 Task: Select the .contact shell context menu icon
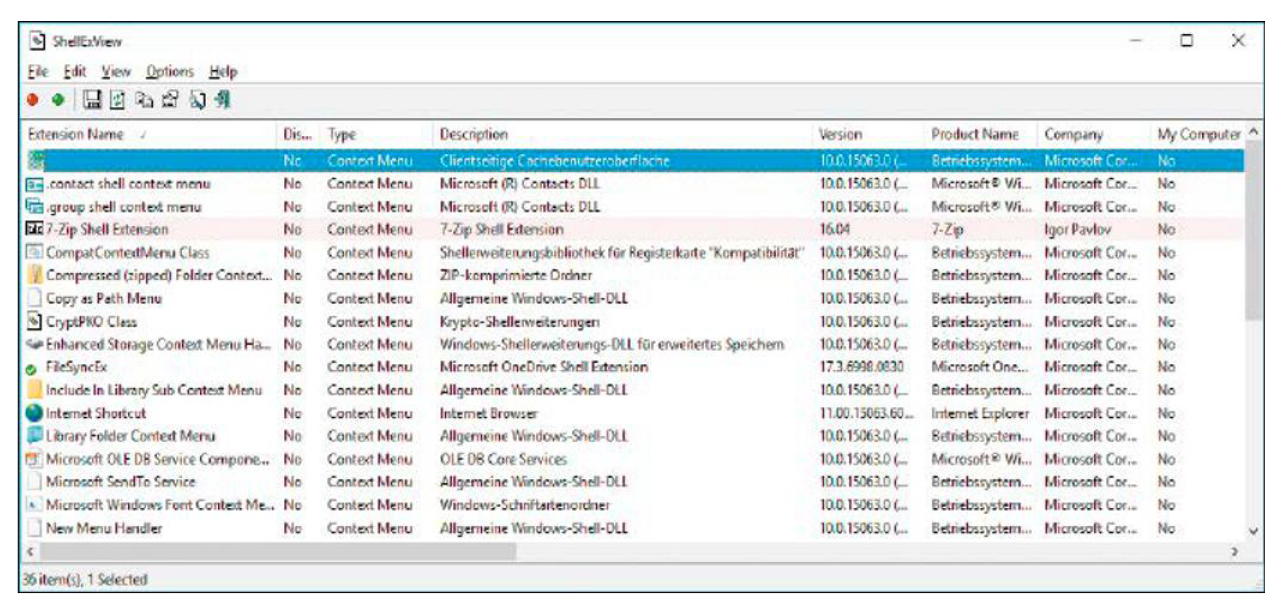(35, 184)
